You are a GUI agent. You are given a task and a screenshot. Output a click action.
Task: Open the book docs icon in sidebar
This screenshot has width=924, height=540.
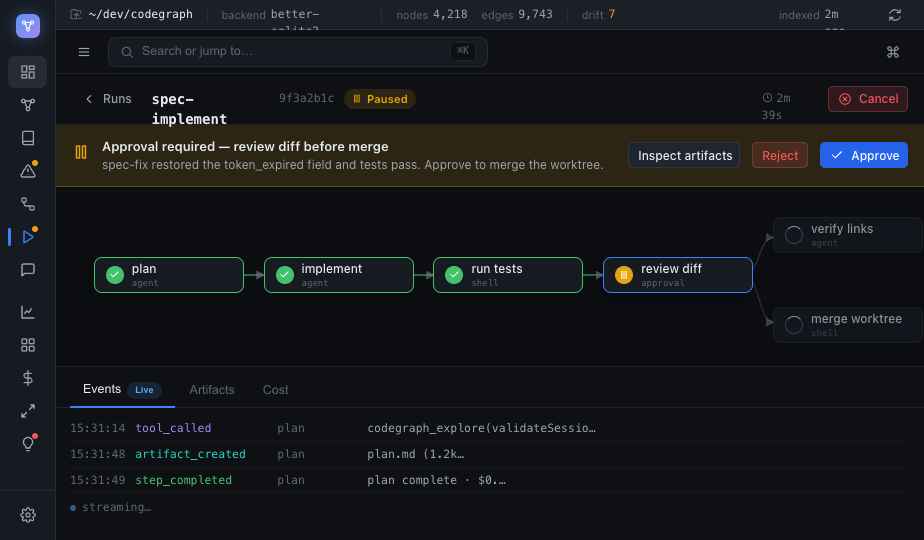[x=28, y=138]
